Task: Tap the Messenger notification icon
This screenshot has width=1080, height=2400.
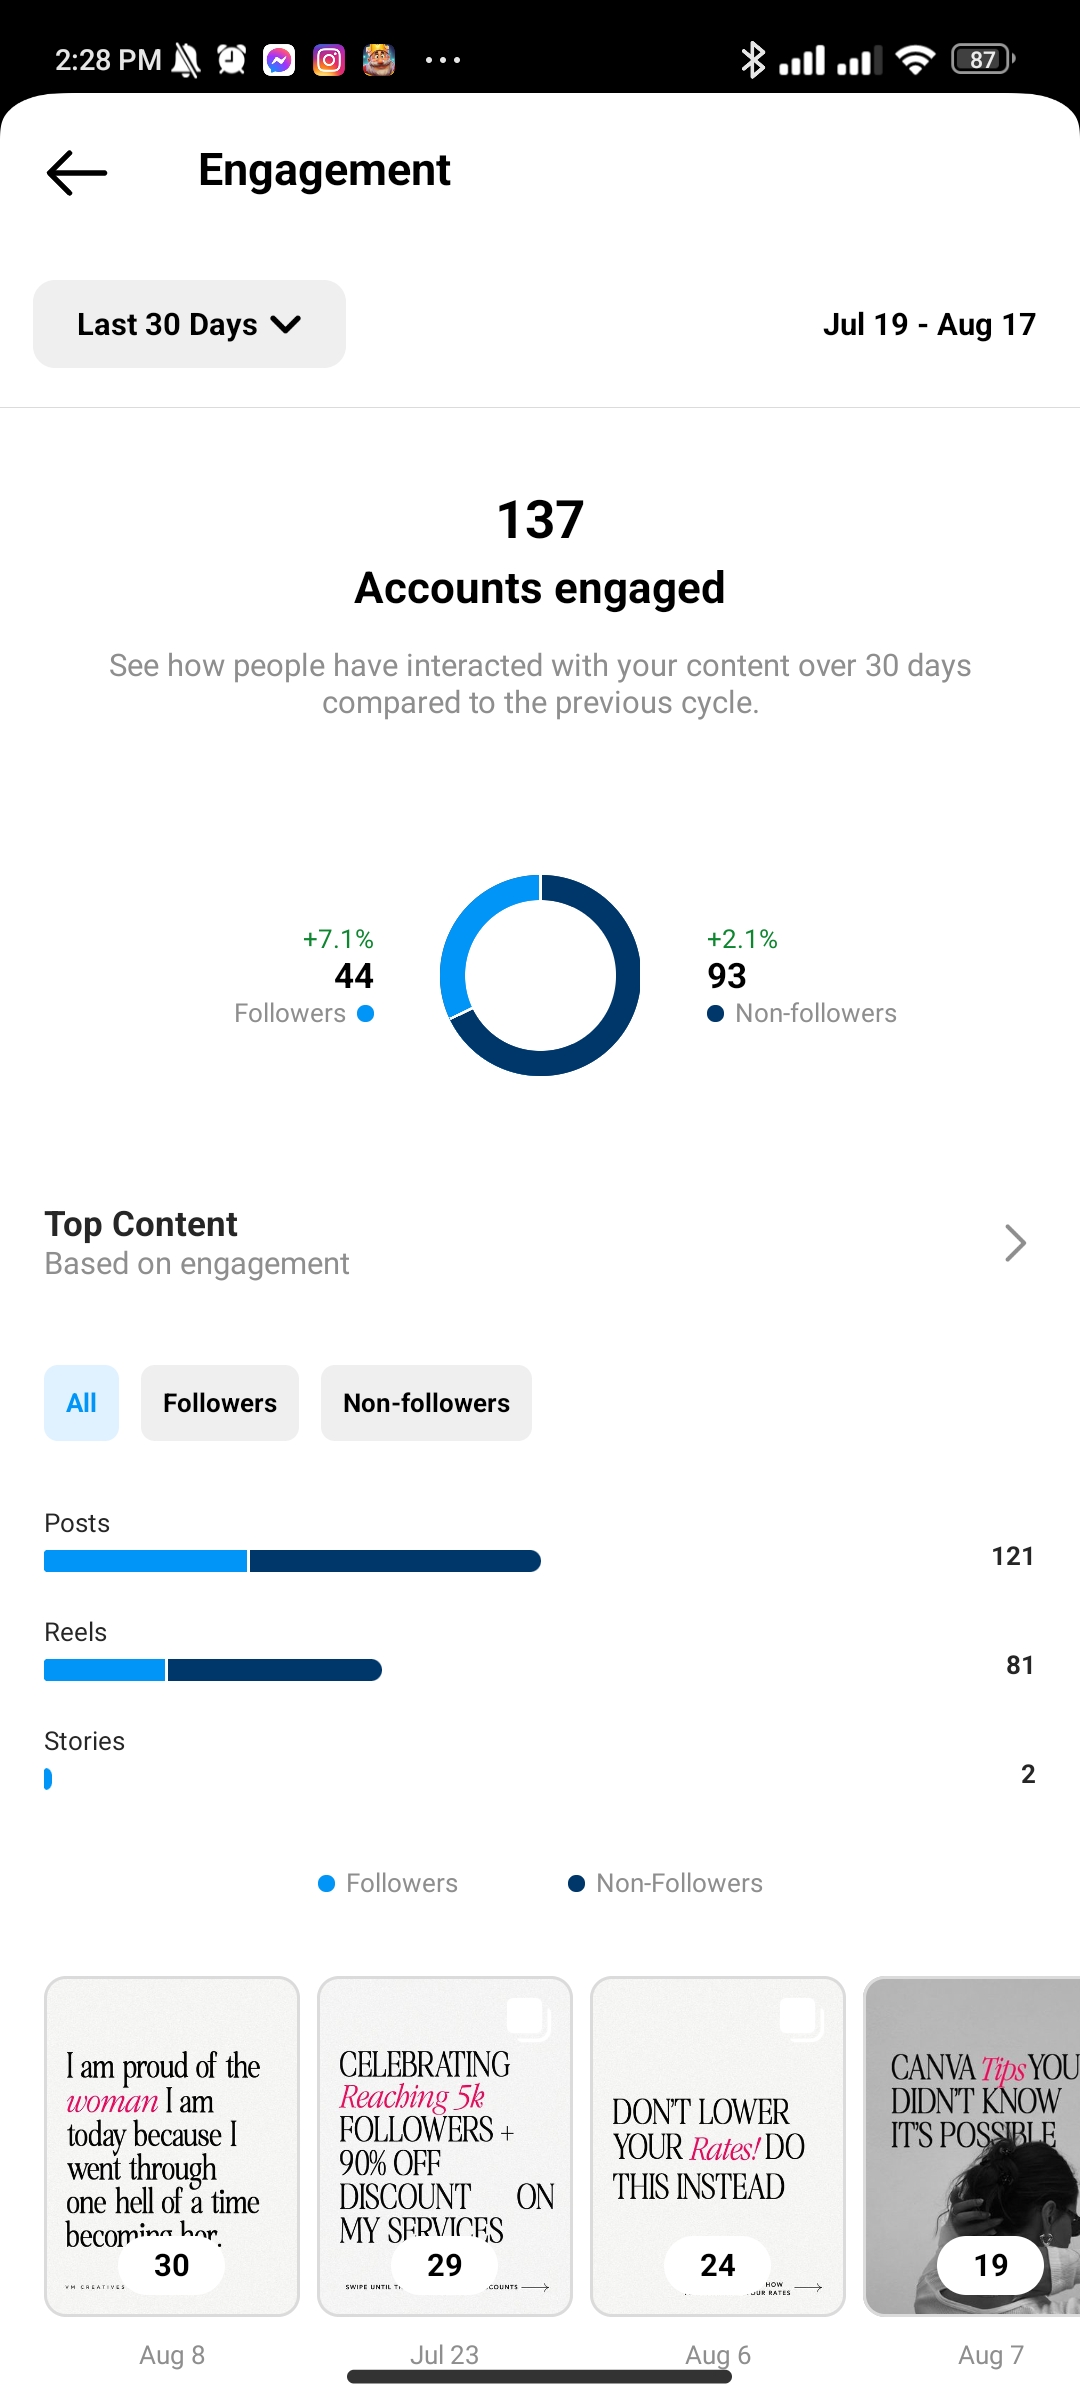Action: click(279, 60)
